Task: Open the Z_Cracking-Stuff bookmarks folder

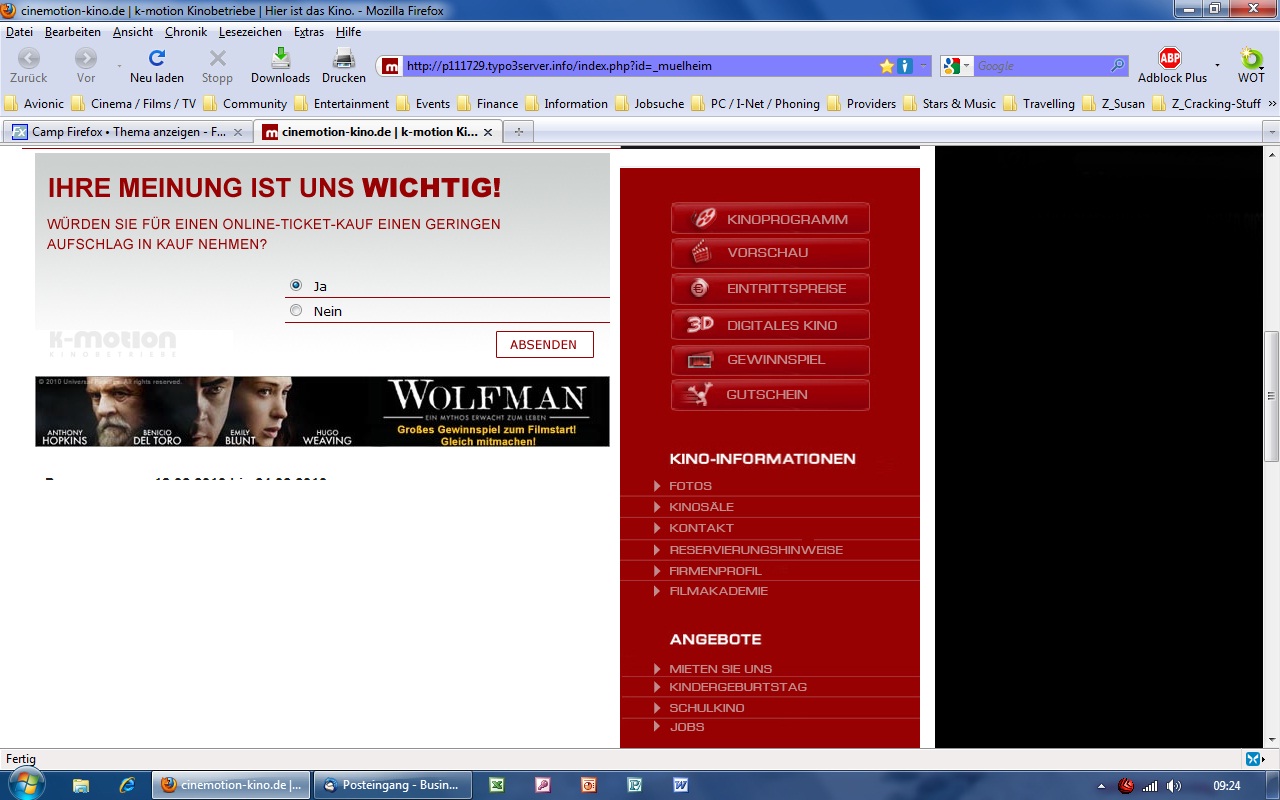Action: click(x=1207, y=103)
